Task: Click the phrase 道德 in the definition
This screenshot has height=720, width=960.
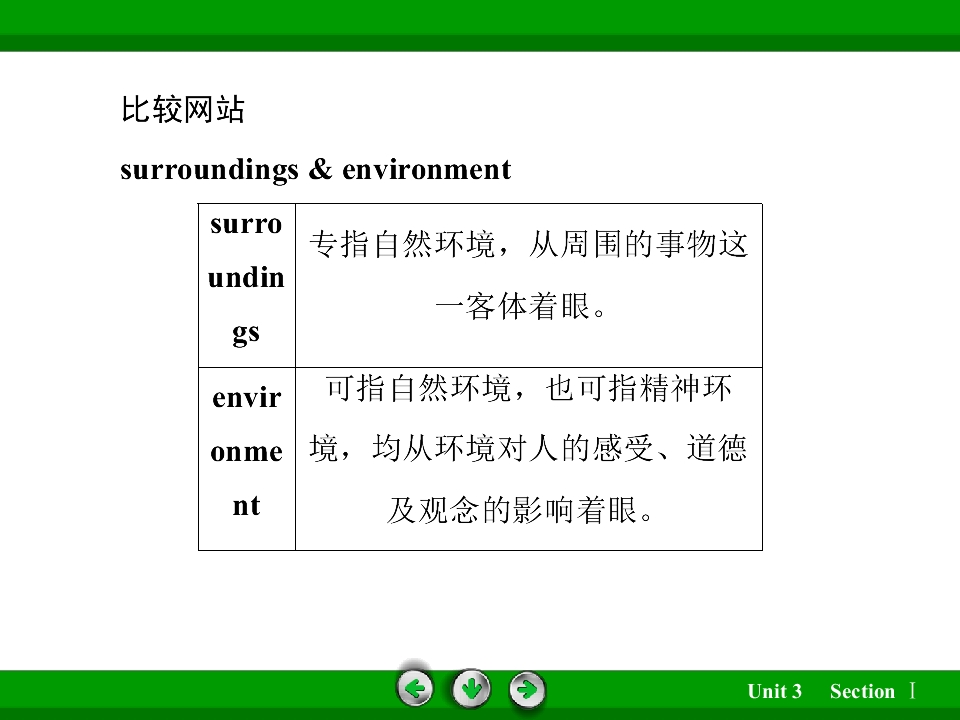Action: click(x=717, y=448)
